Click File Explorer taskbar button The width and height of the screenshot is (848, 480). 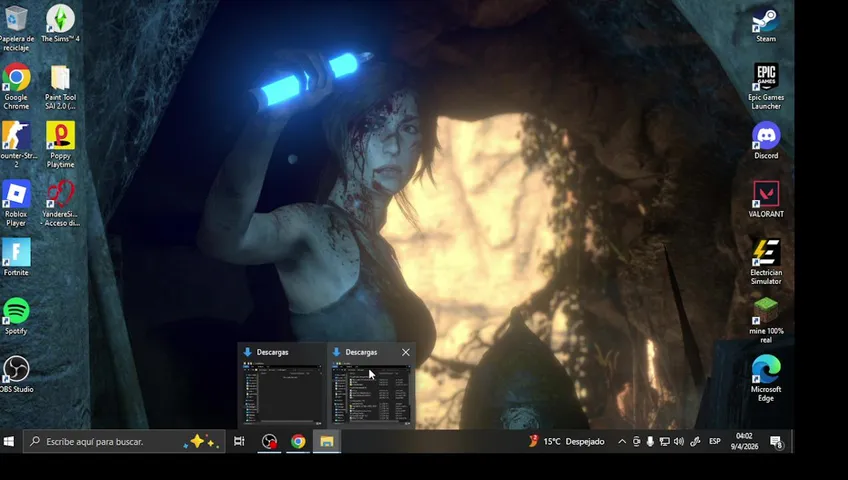tap(327, 442)
